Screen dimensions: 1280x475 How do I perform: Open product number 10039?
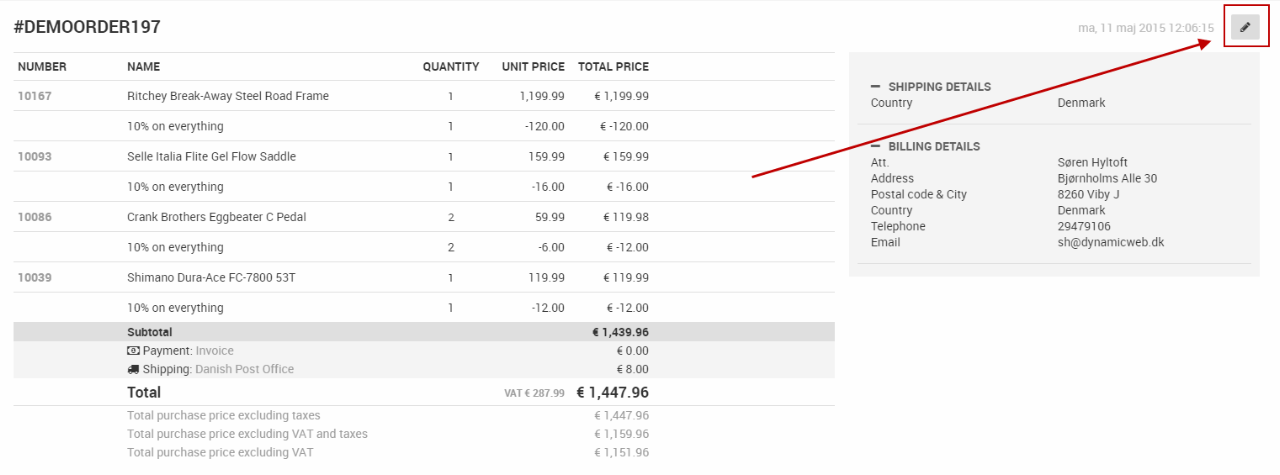click(34, 278)
